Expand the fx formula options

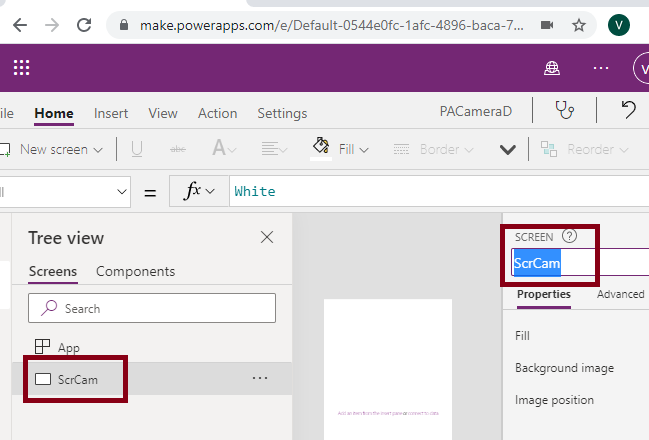[199, 191]
